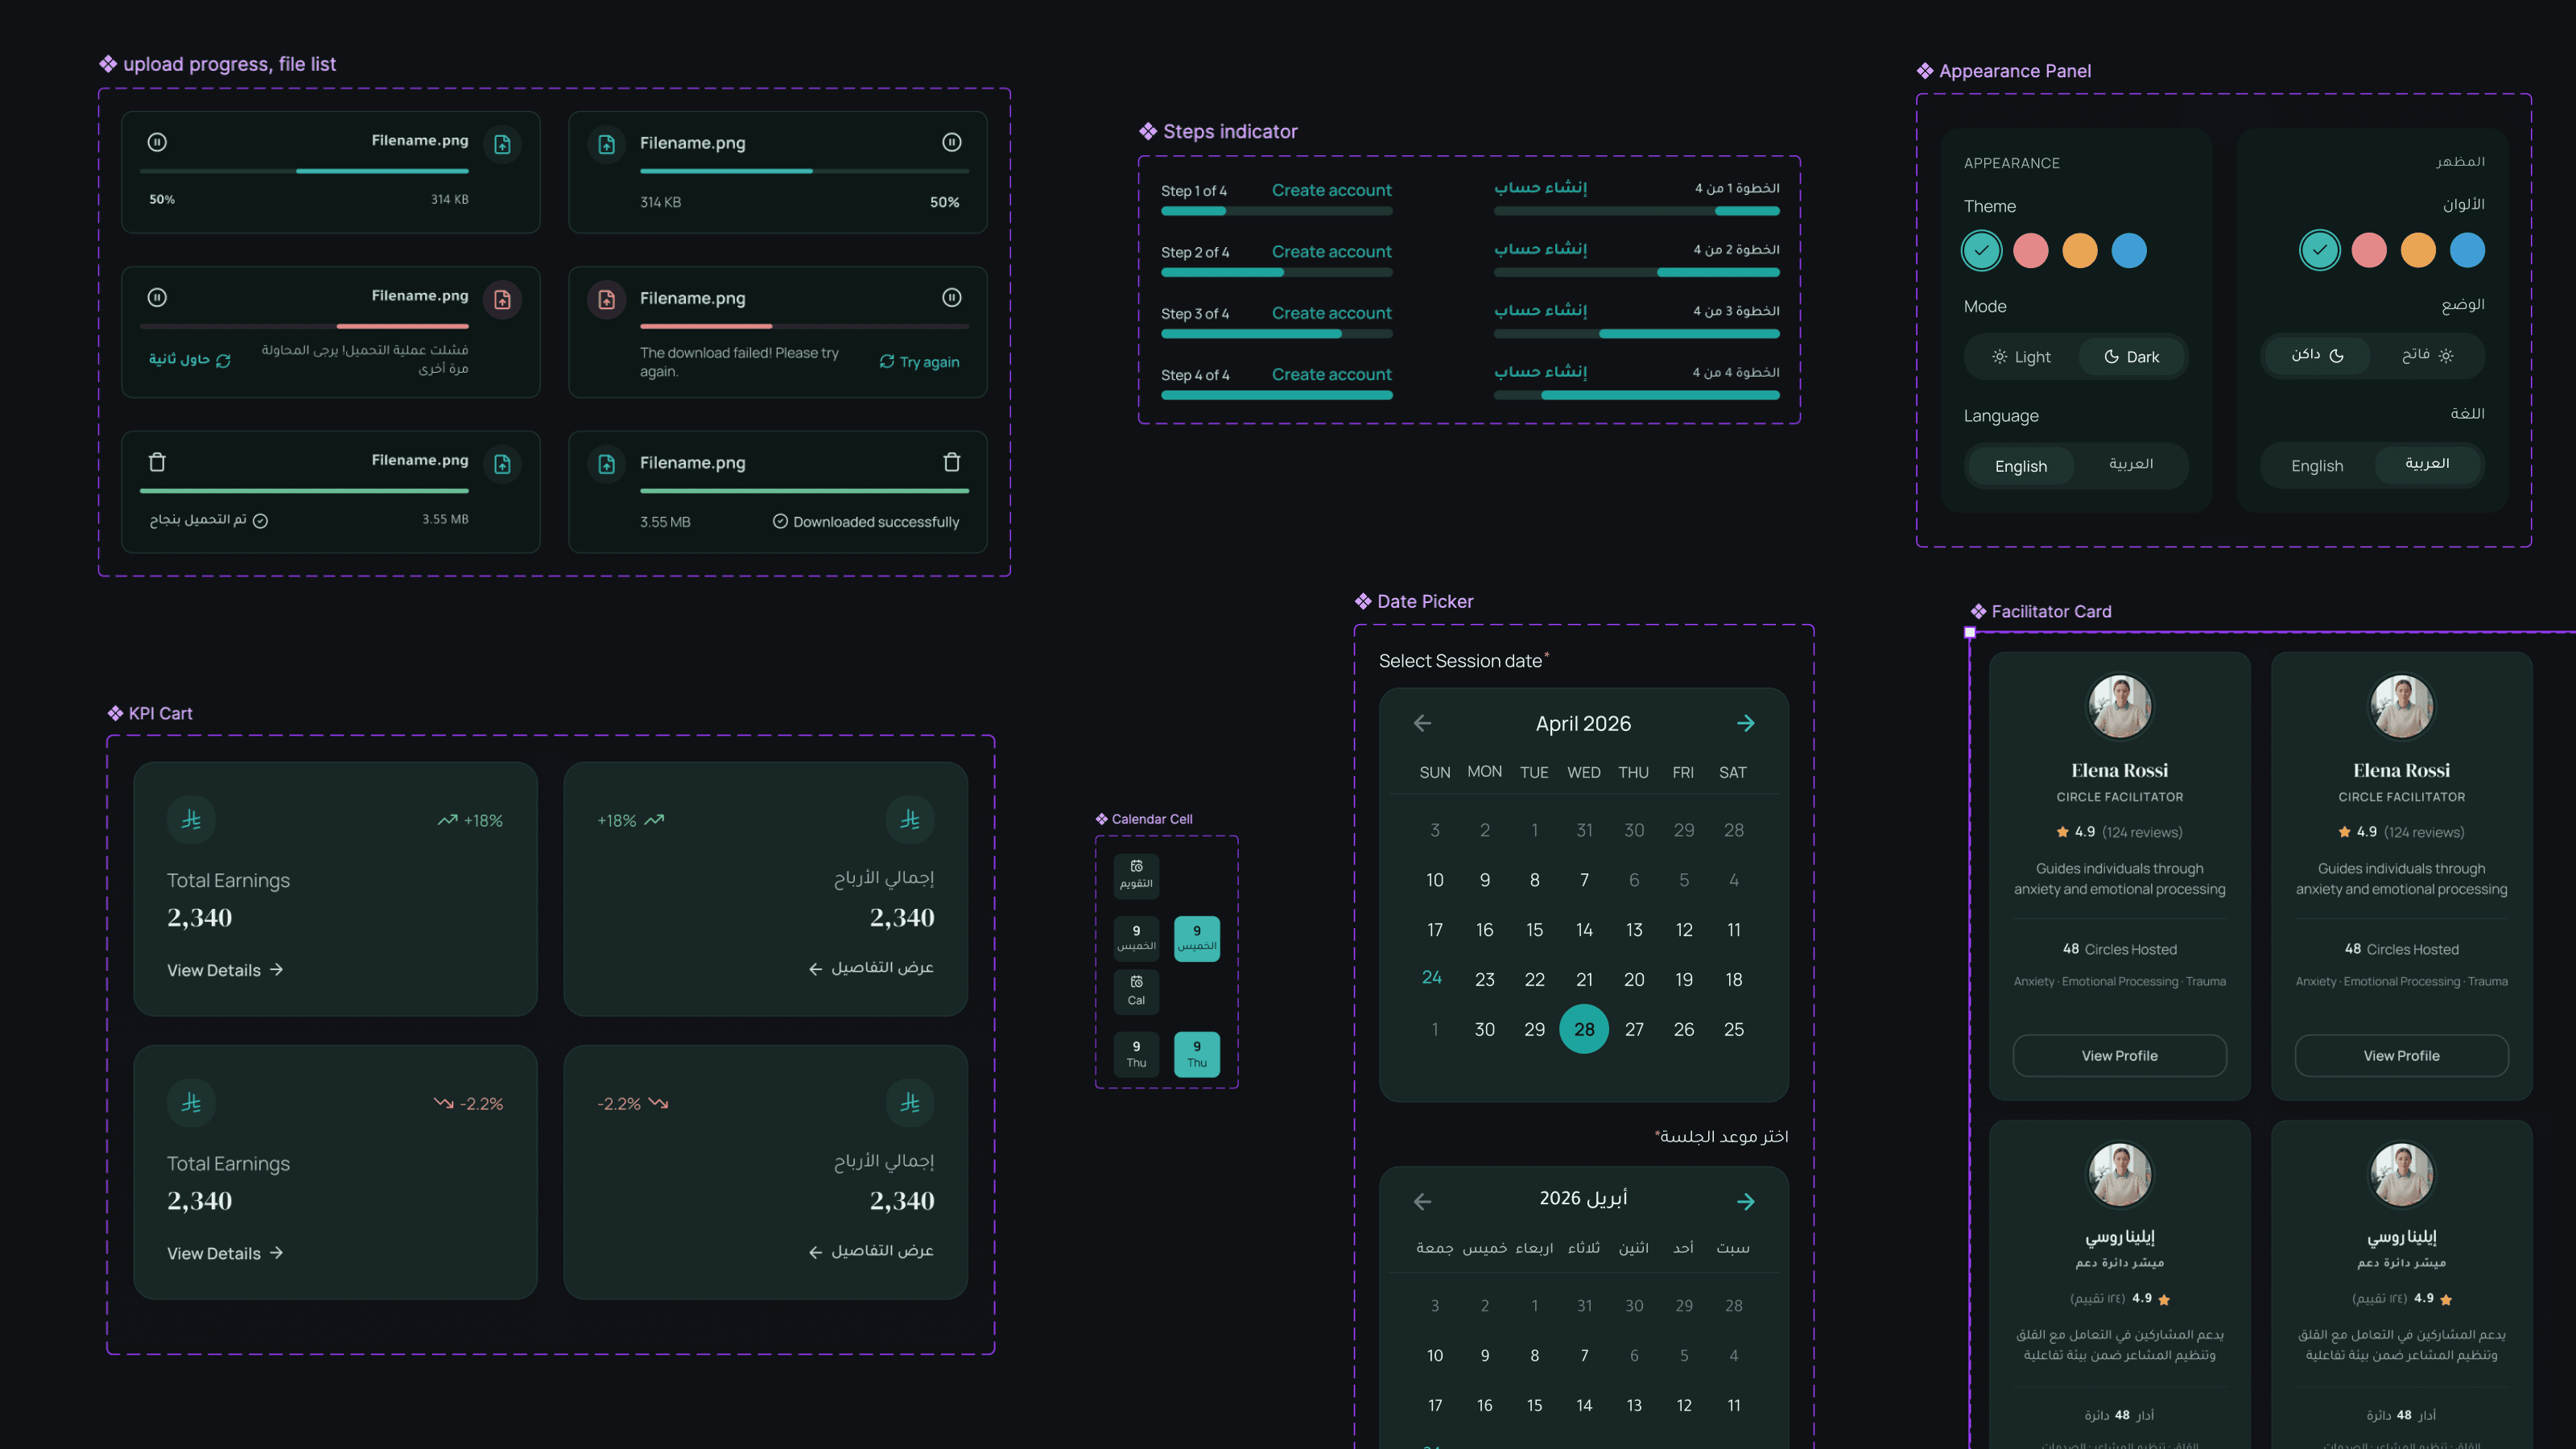Click the file upload icon on Arabic 50% card

pyautogui.click(x=502, y=144)
